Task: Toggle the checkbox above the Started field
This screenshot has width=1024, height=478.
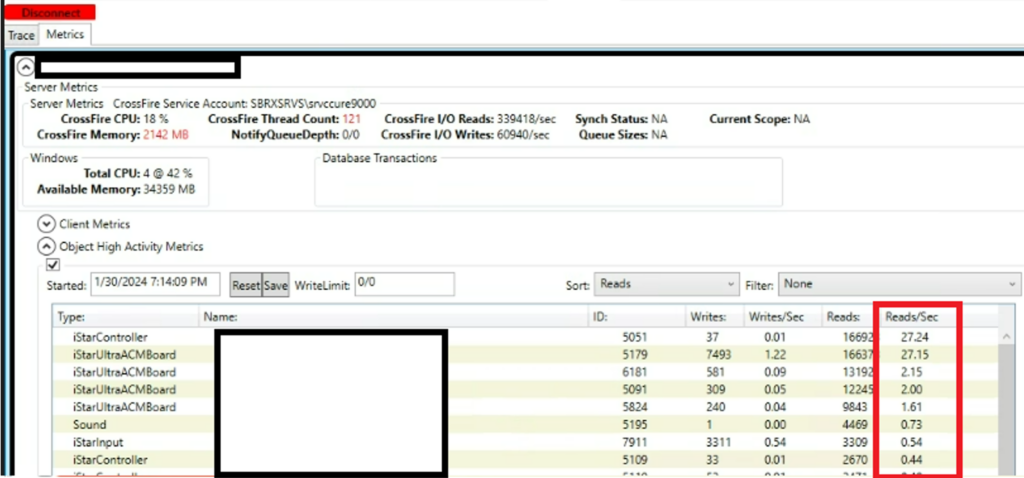Action: coord(53,265)
